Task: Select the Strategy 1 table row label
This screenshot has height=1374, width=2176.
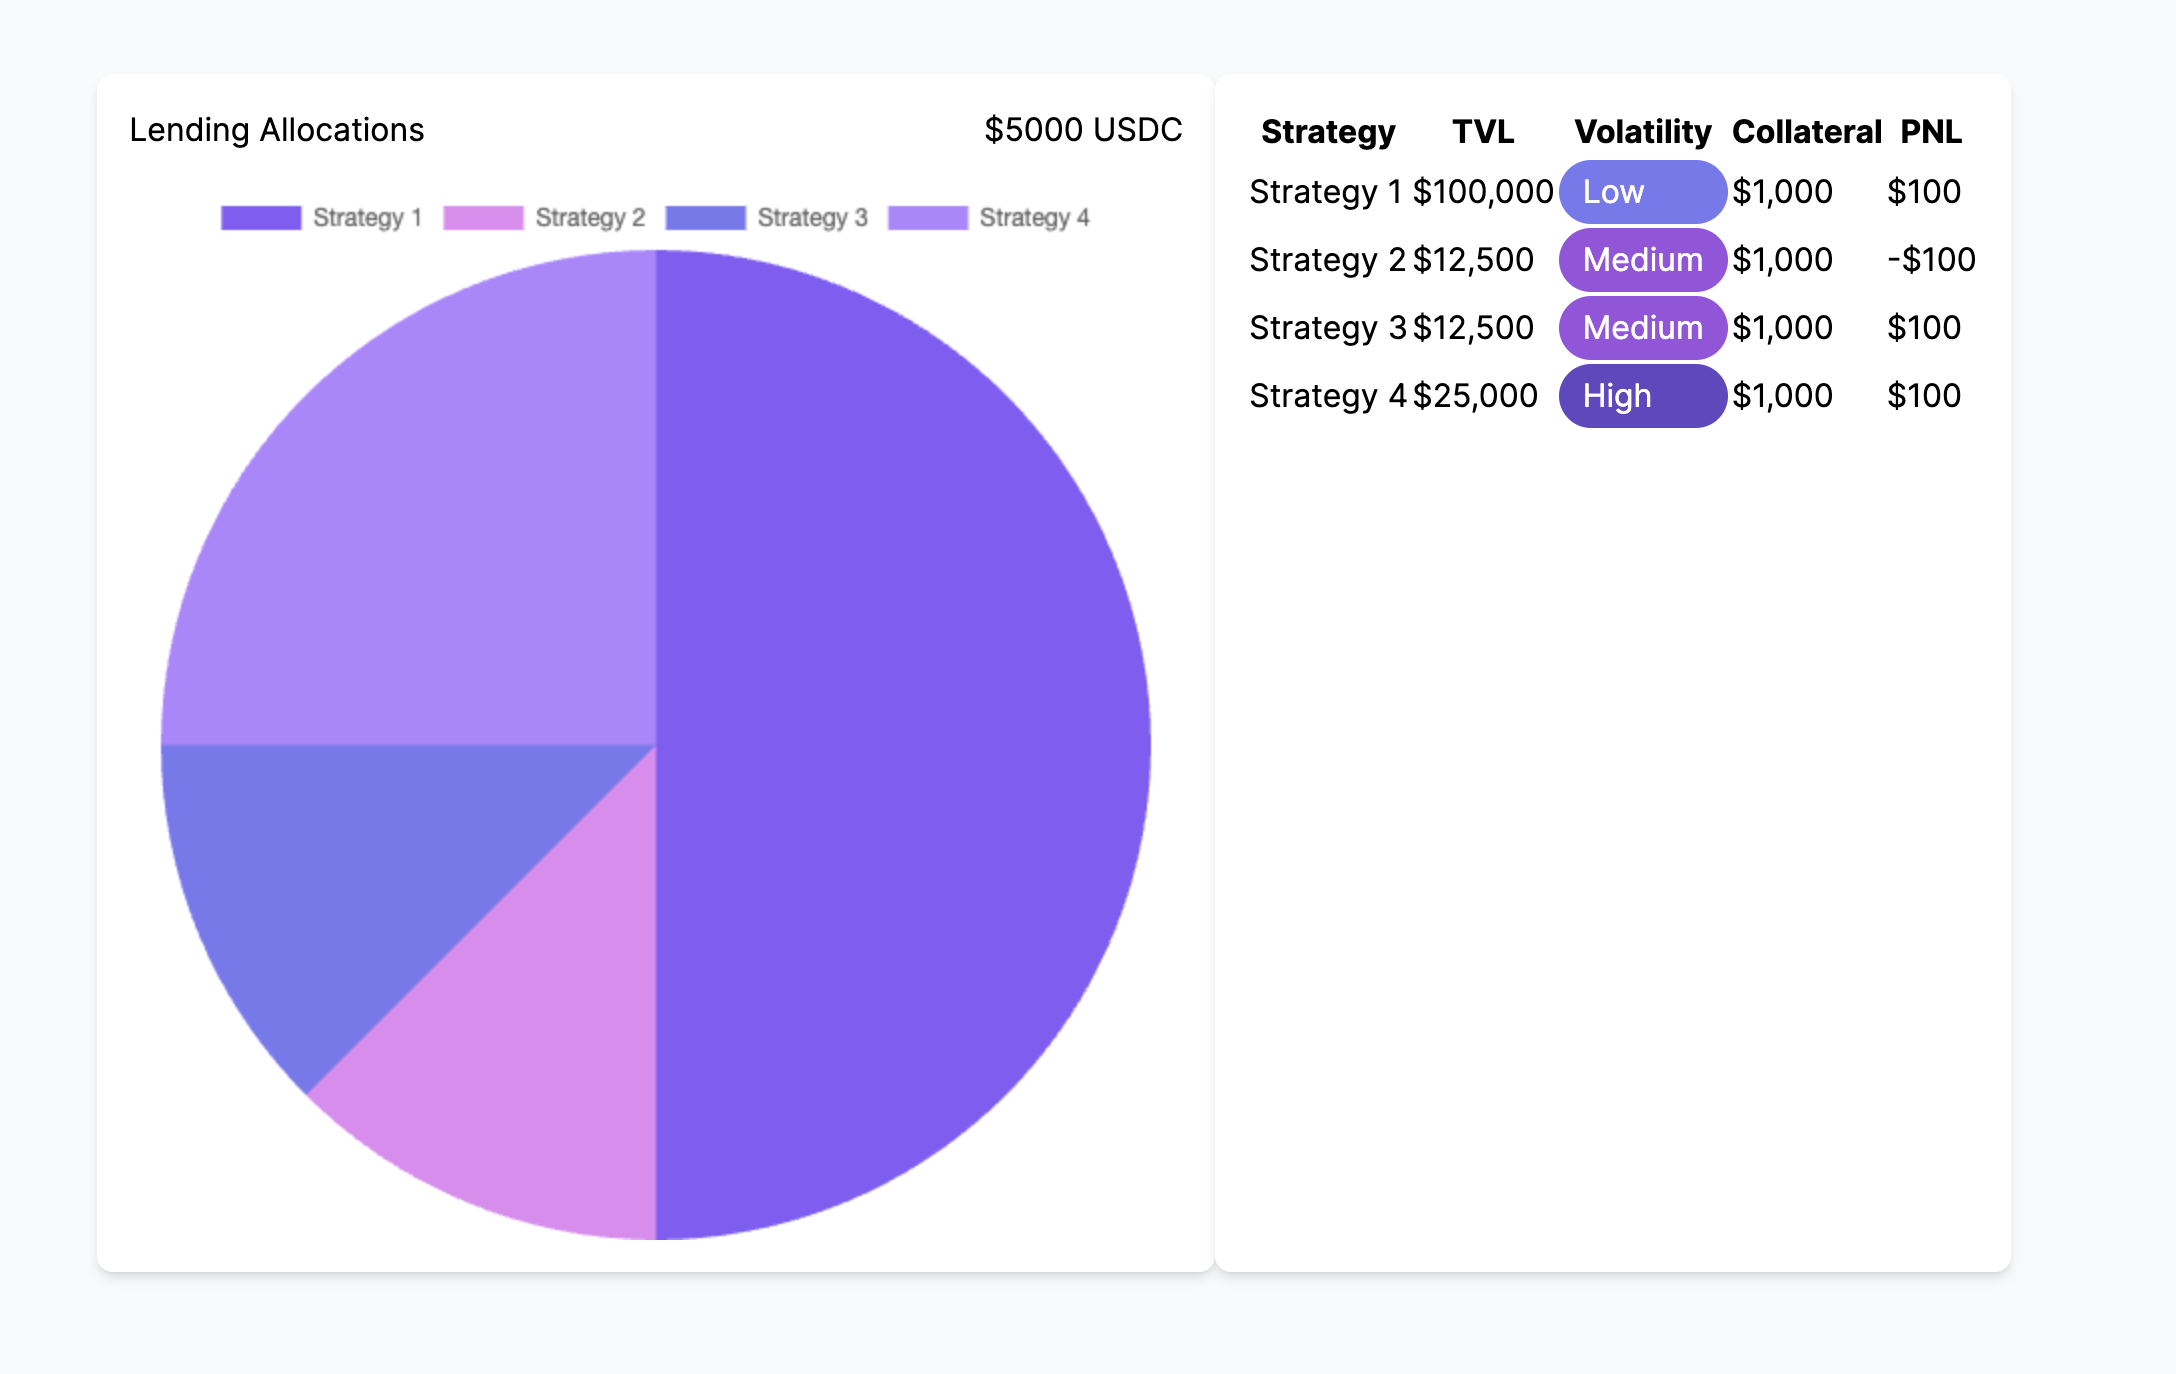Action: (x=1325, y=192)
